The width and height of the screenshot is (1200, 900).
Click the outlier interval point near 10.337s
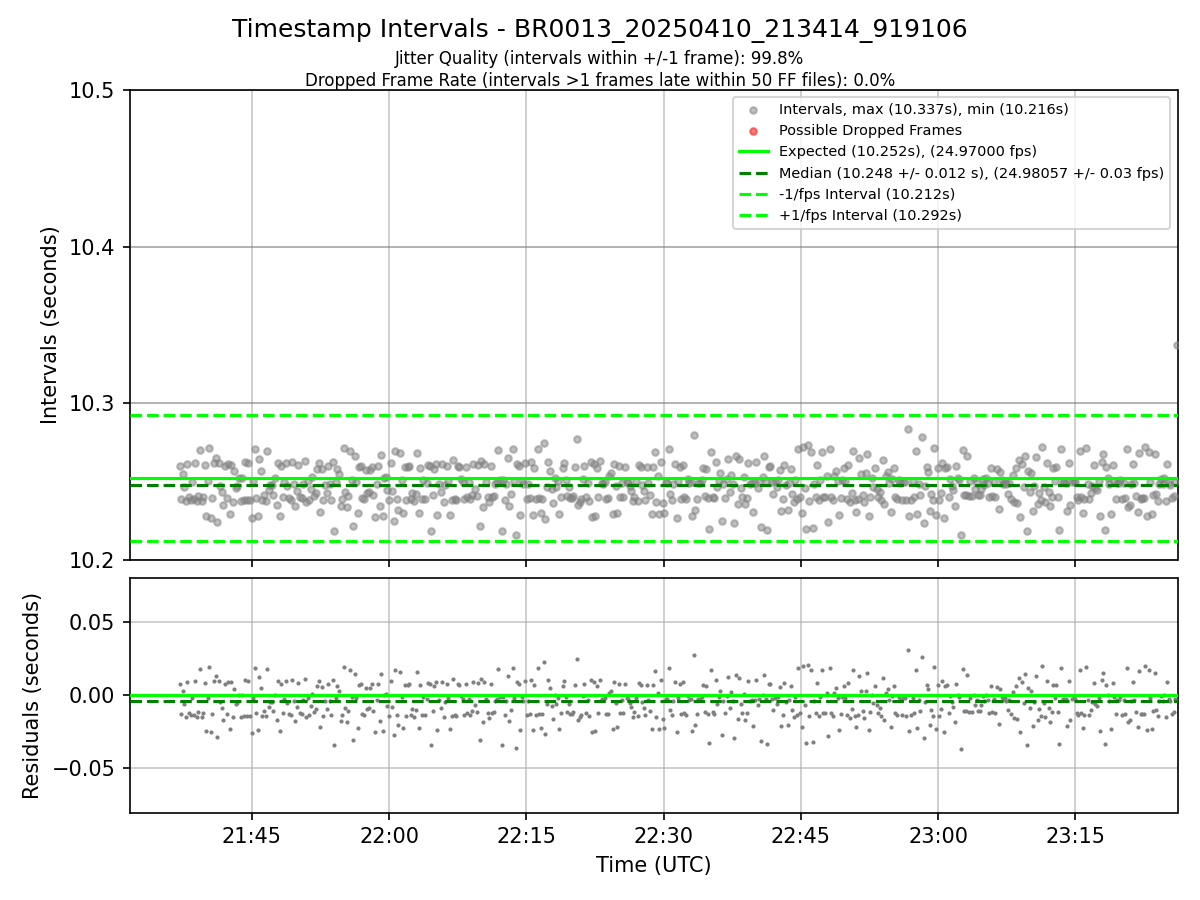point(1176,345)
